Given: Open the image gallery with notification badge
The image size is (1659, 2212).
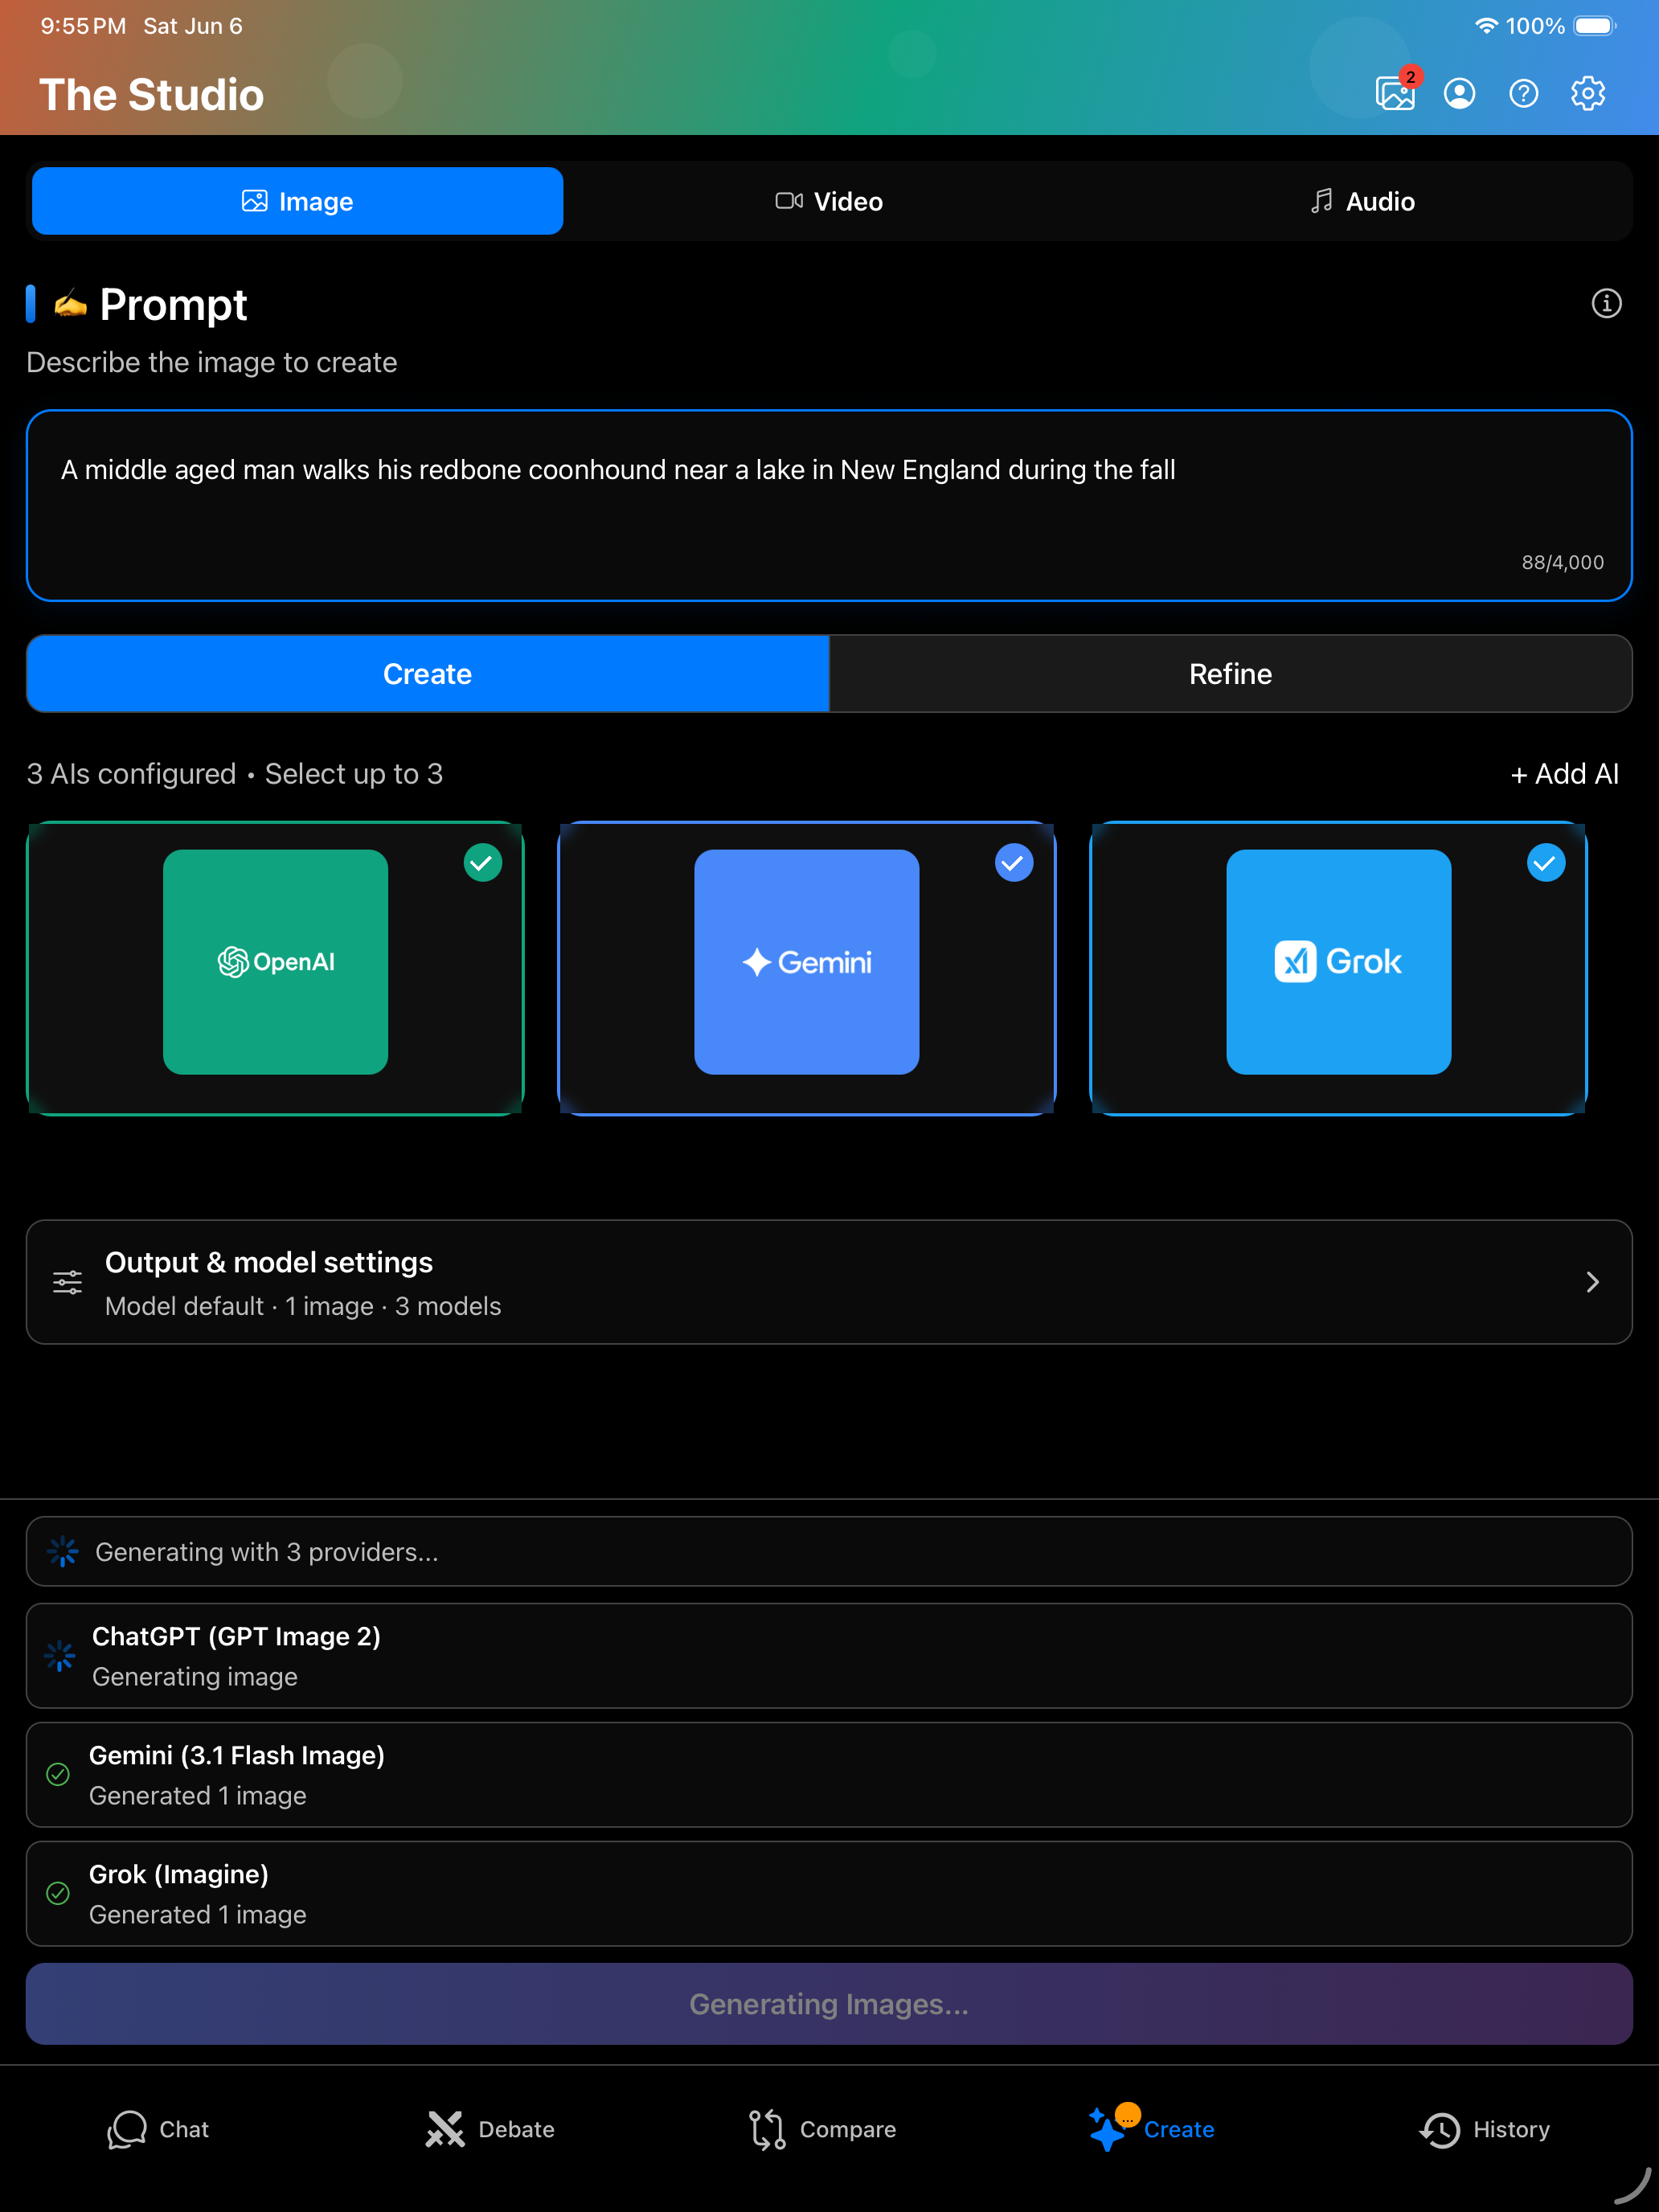Looking at the screenshot, I should point(1395,92).
